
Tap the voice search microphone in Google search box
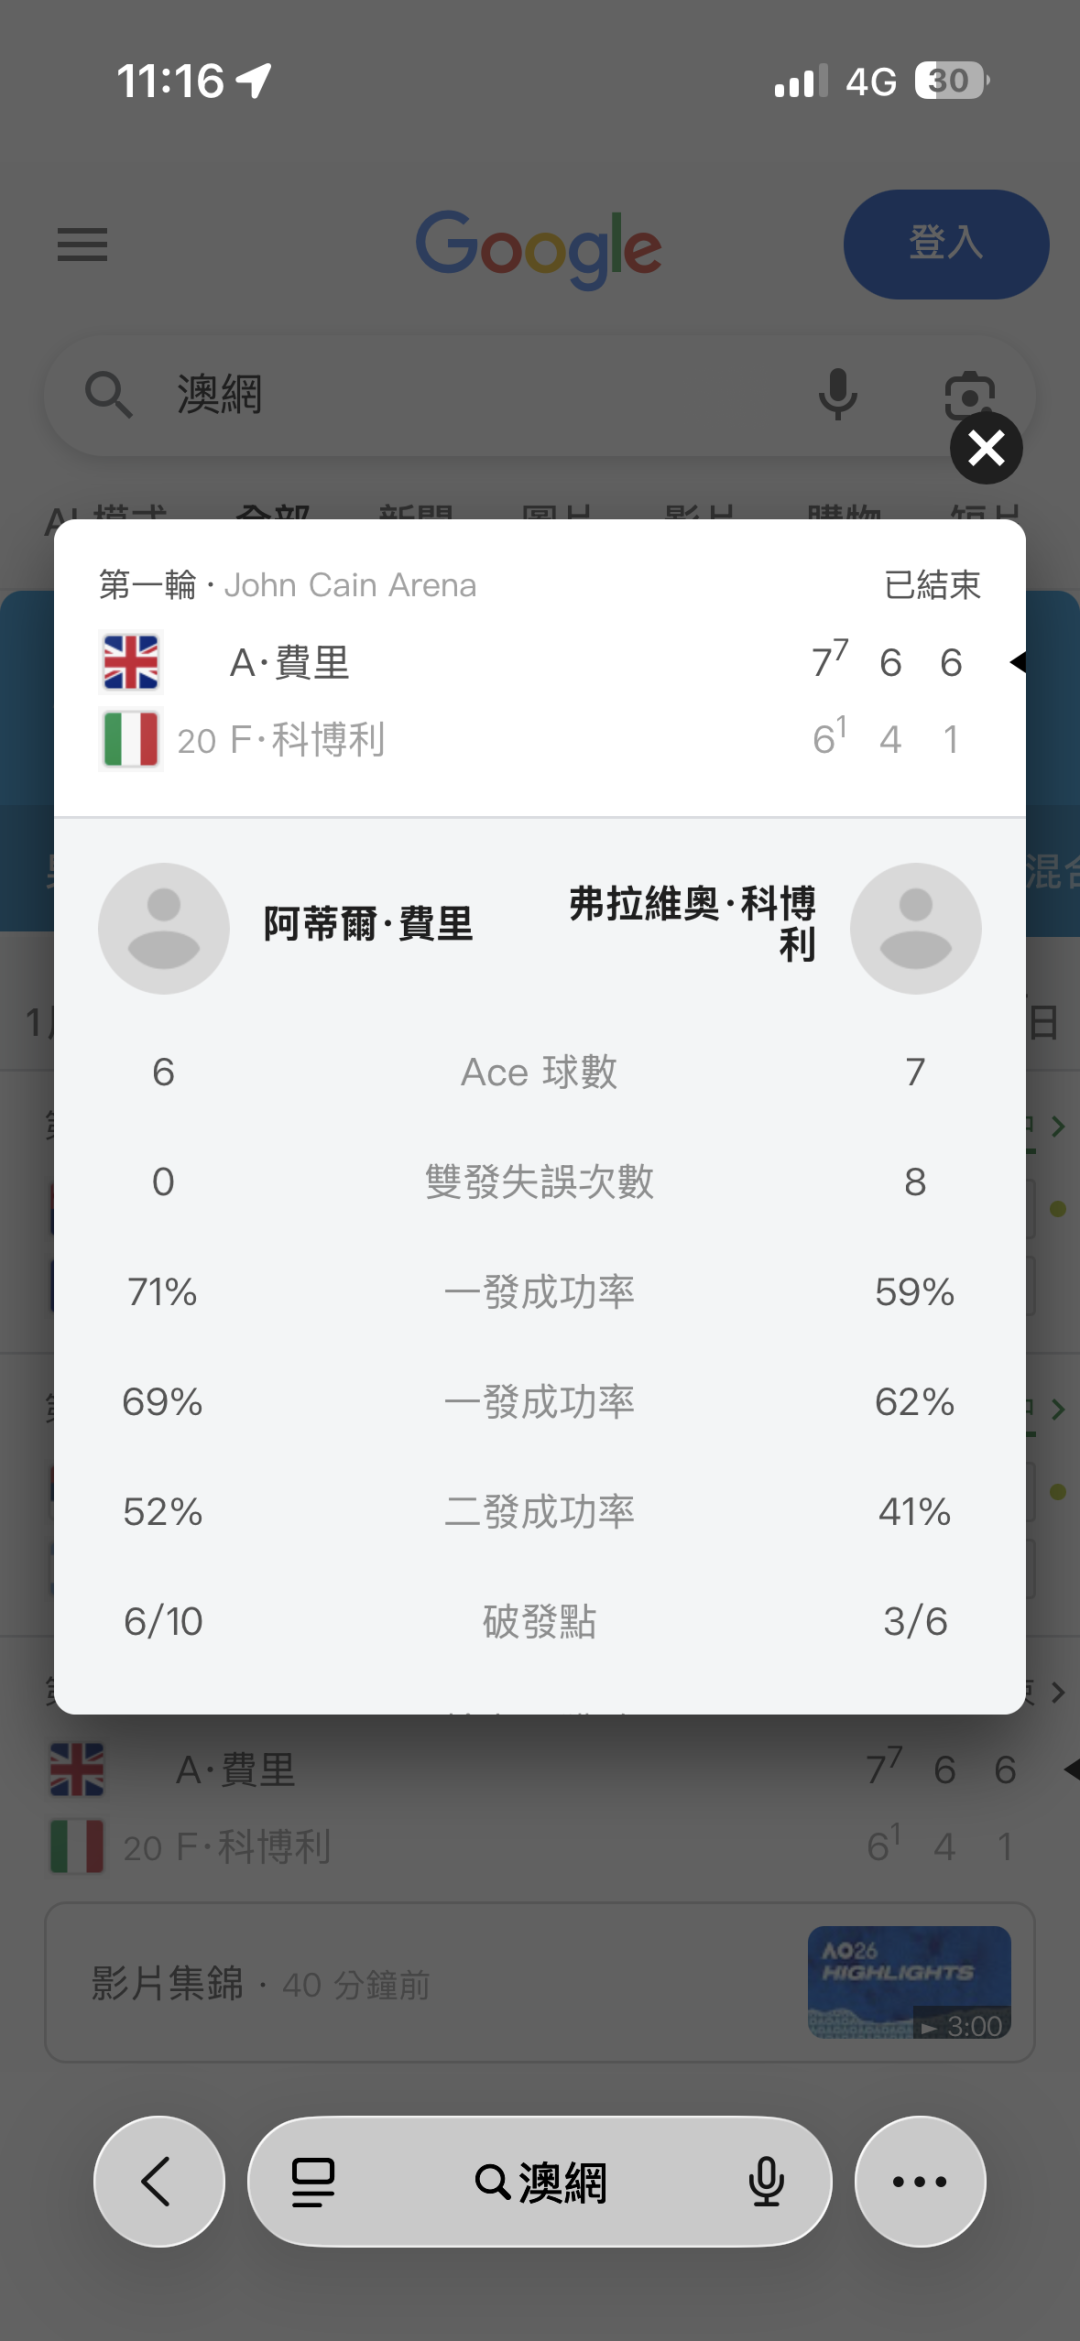click(x=837, y=394)
